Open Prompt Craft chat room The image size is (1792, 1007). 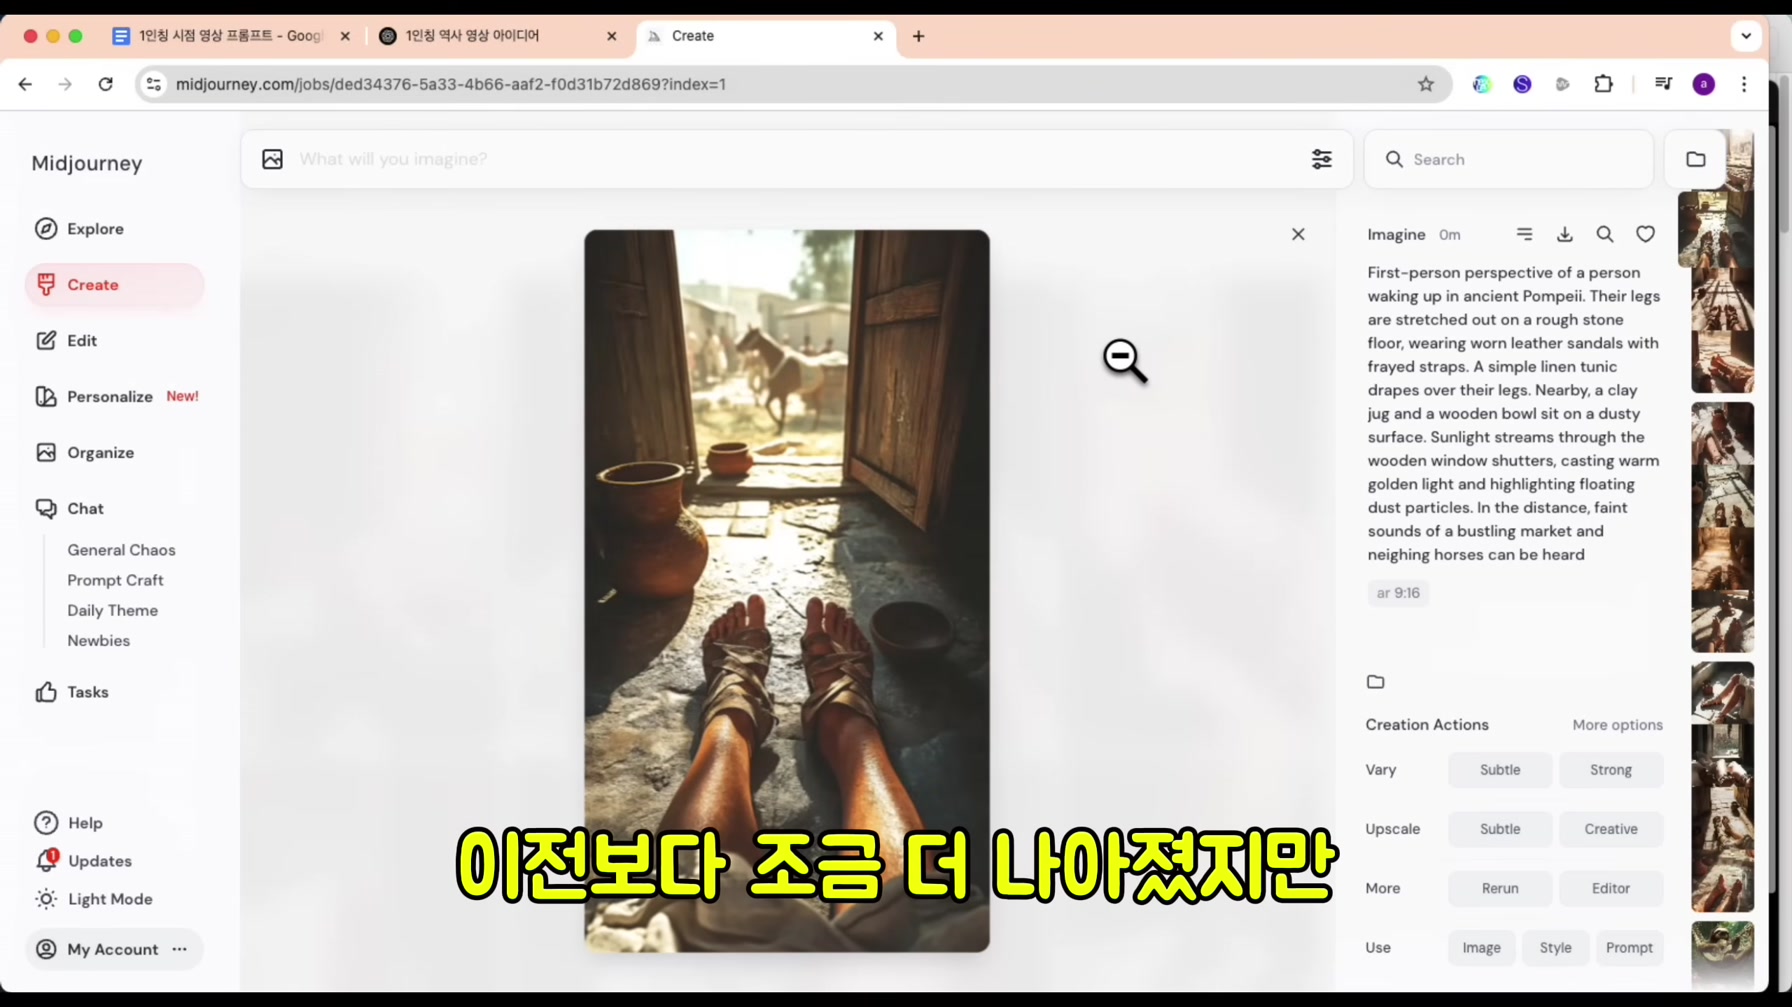115,580
